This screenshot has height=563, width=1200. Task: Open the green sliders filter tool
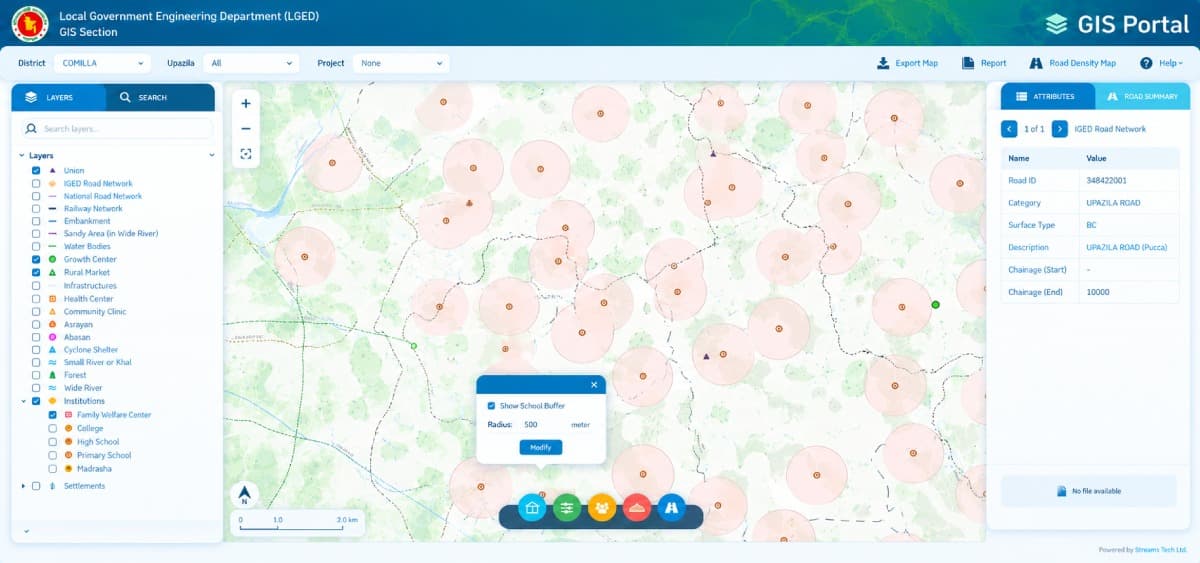[567, 508]
